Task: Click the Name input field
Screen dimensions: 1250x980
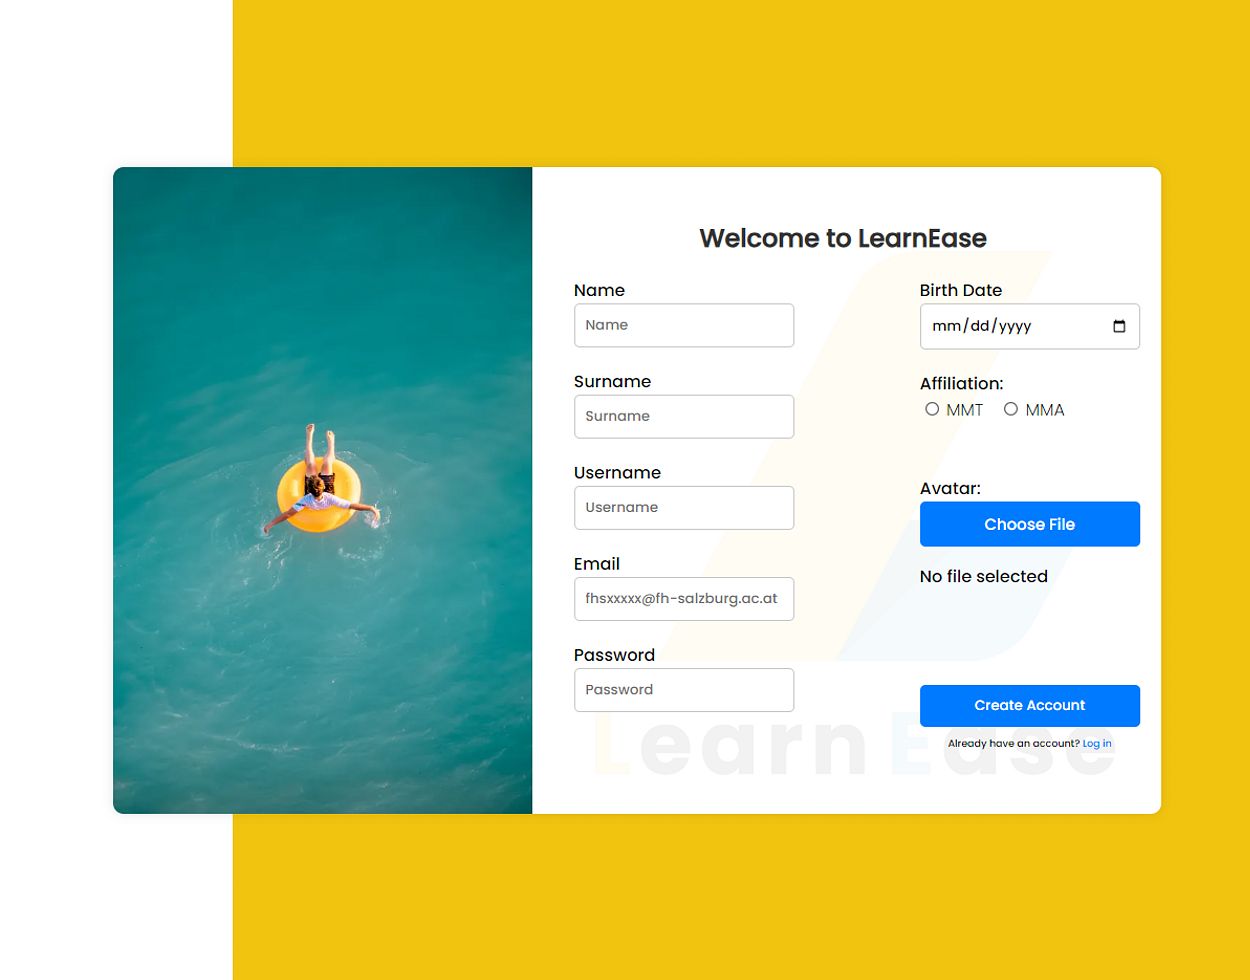Action: point(684,325)
